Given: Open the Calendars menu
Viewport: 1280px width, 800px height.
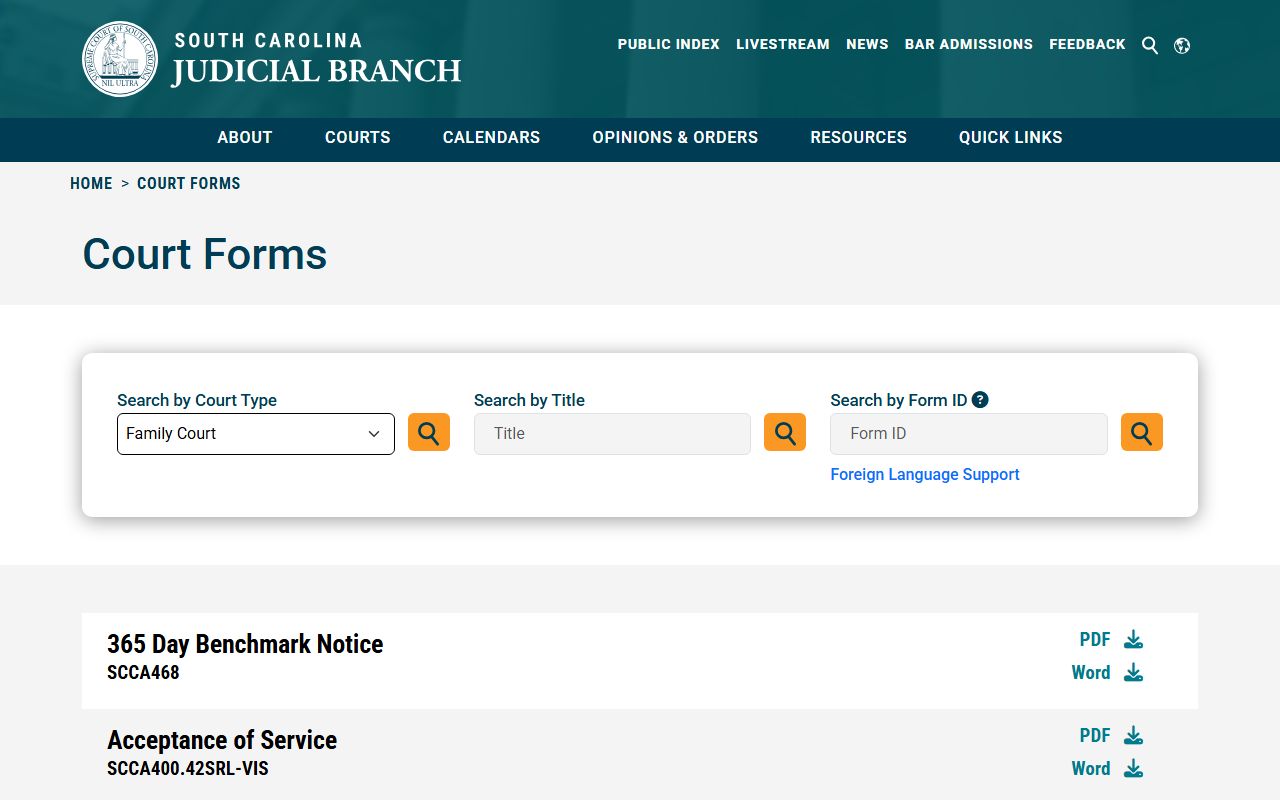Looking at the screenshot, I should [491, 138].
